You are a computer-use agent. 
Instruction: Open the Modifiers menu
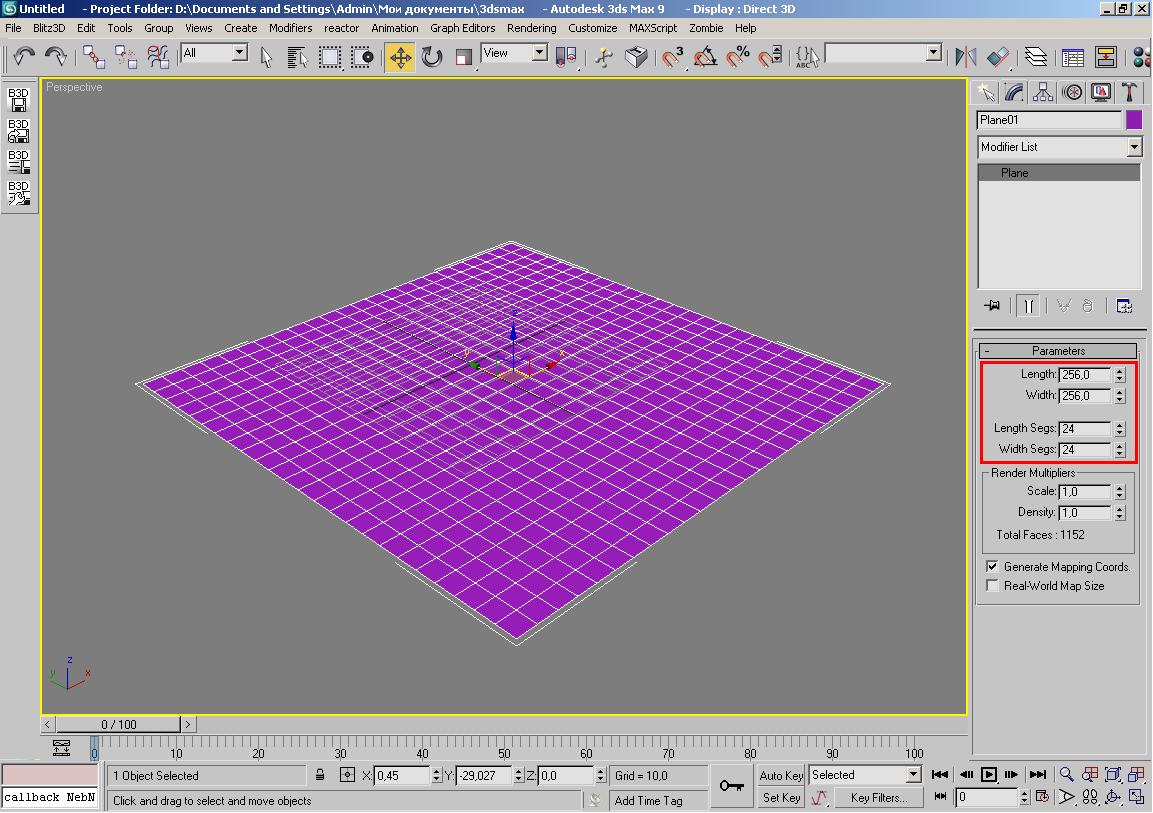pos(290,28)
